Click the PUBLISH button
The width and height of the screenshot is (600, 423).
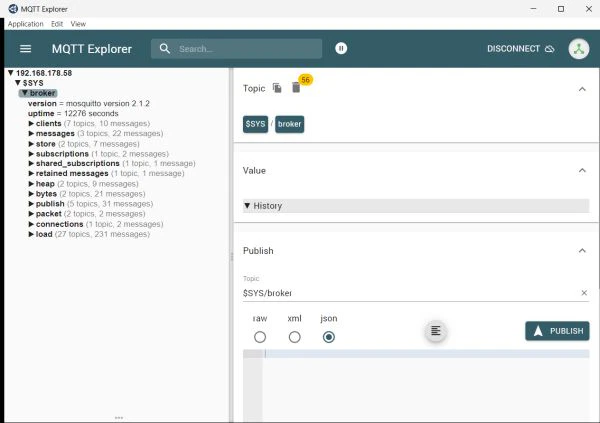[x=557, y=331]
